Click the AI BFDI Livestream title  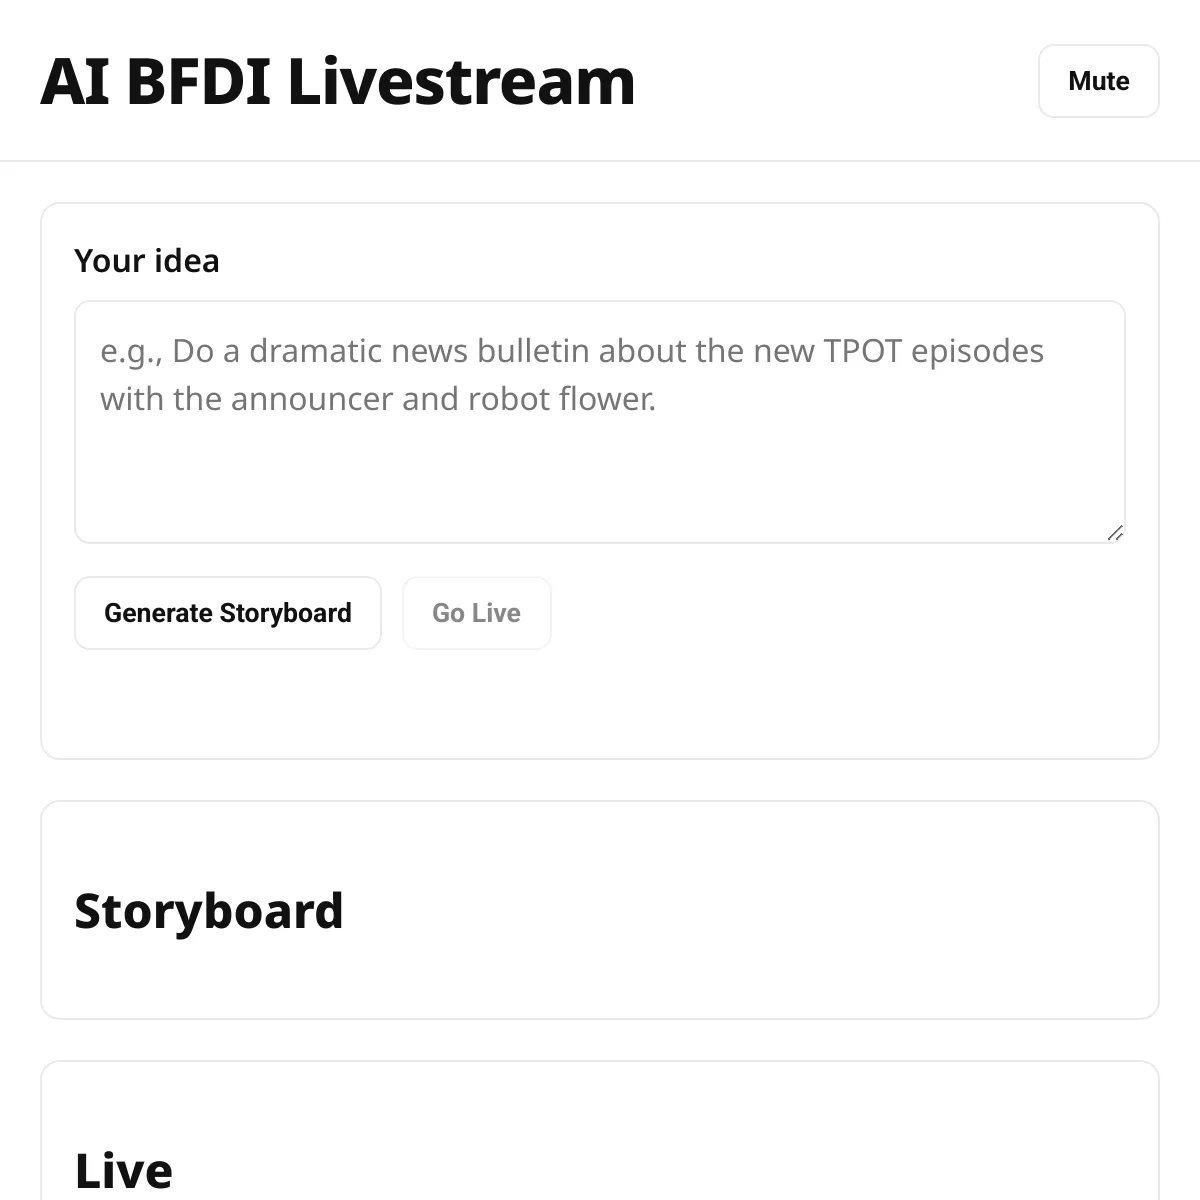click(338, 81)
